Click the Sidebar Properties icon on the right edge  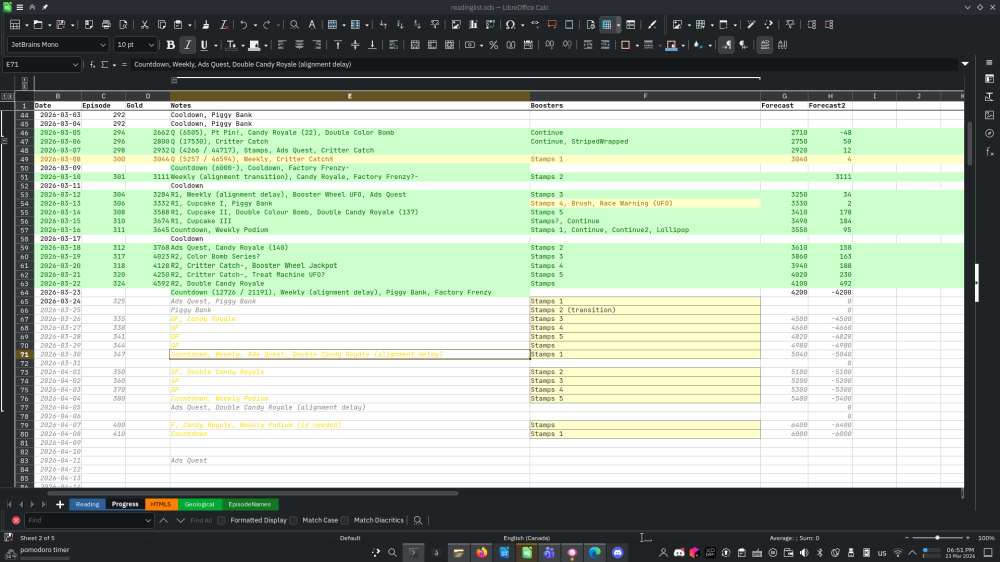989,79
